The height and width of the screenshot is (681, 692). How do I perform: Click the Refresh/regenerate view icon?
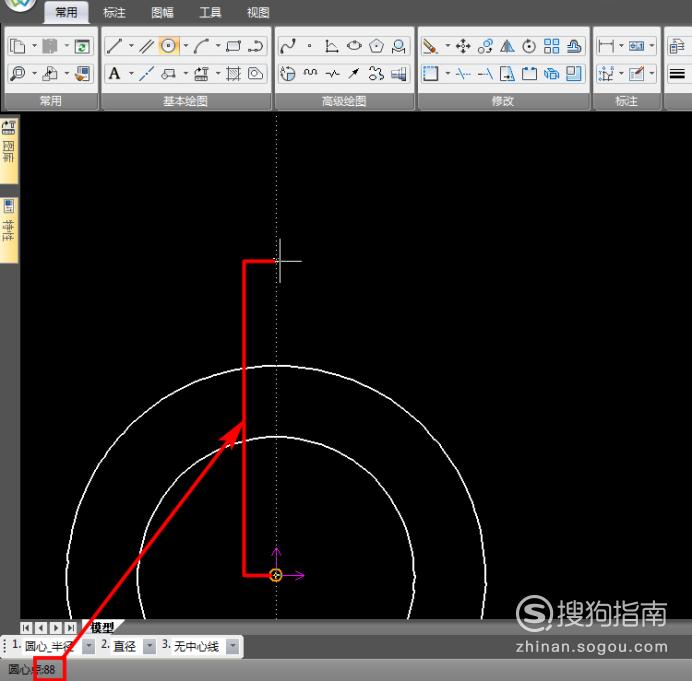coord(82,46)
